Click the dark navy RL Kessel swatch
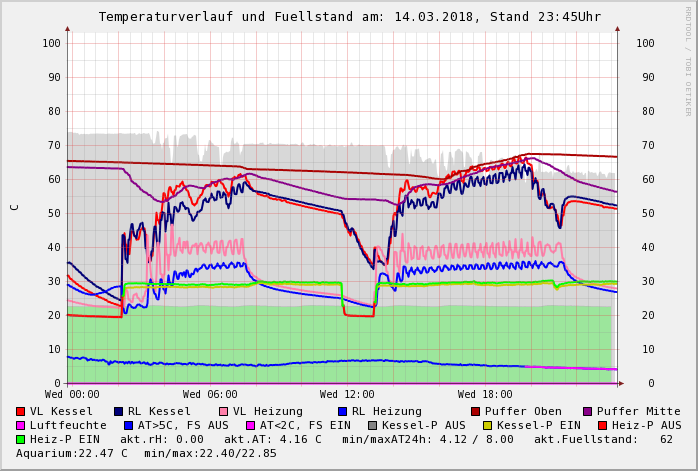Viewport: 698px width, 471px height. [119, 411]
